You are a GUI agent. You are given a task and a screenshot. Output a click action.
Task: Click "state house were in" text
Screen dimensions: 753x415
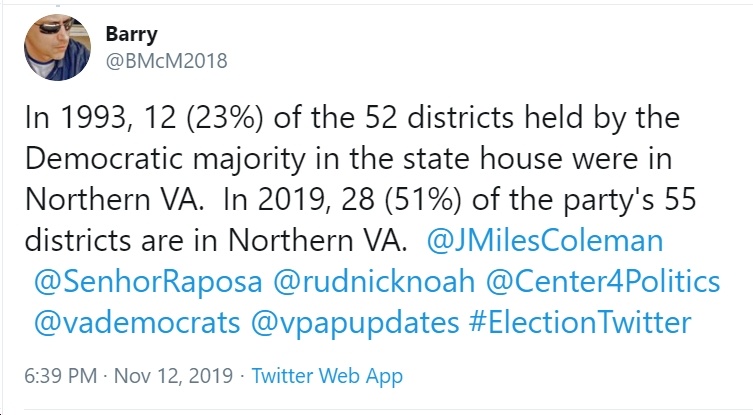[537, 159]
